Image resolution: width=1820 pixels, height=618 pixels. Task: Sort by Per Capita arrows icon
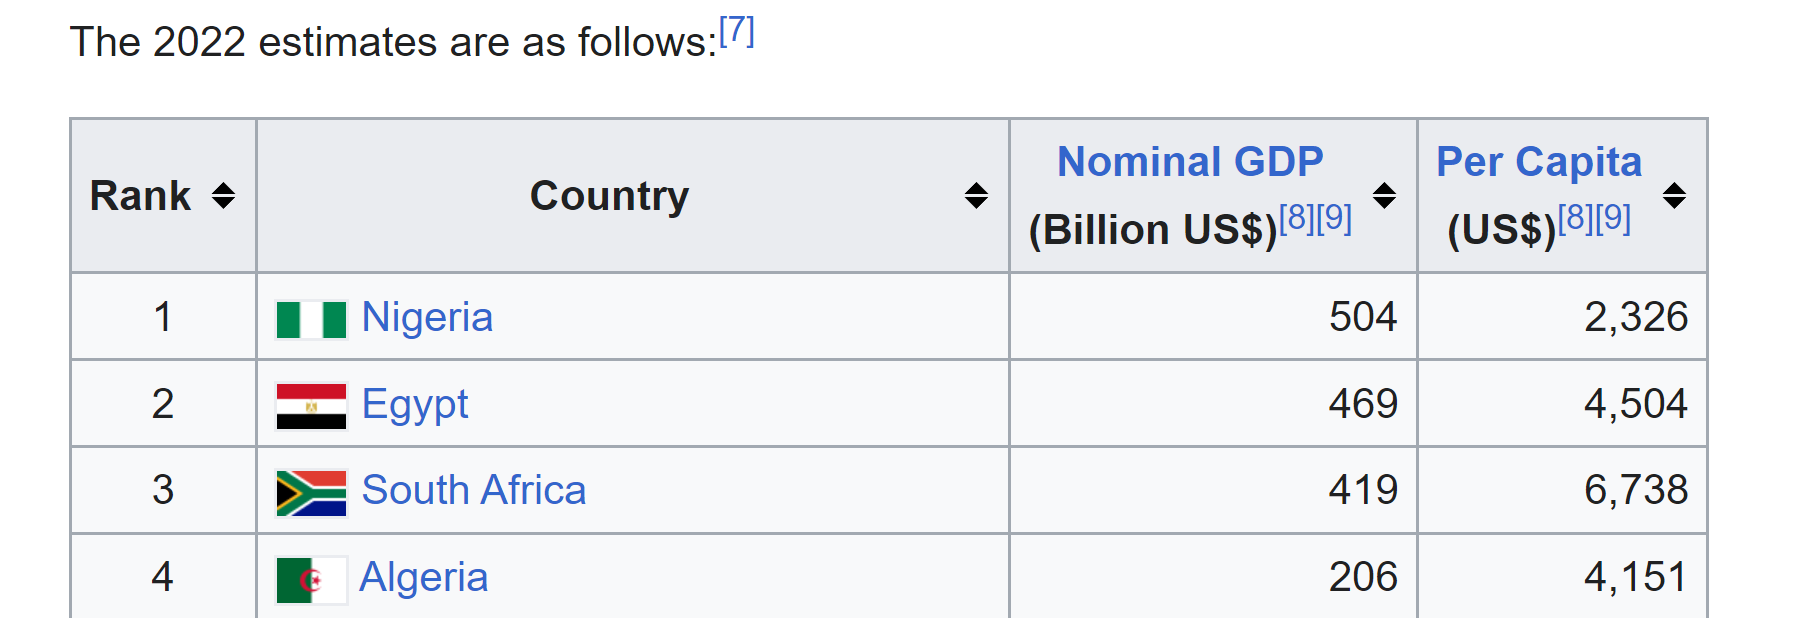(x=1674, y=196)
